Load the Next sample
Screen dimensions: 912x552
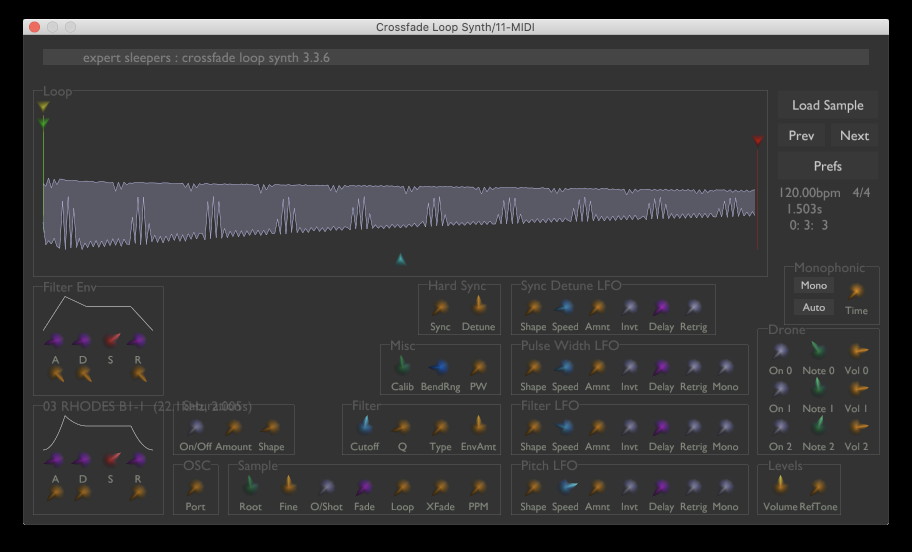click(x=854, y=136)
